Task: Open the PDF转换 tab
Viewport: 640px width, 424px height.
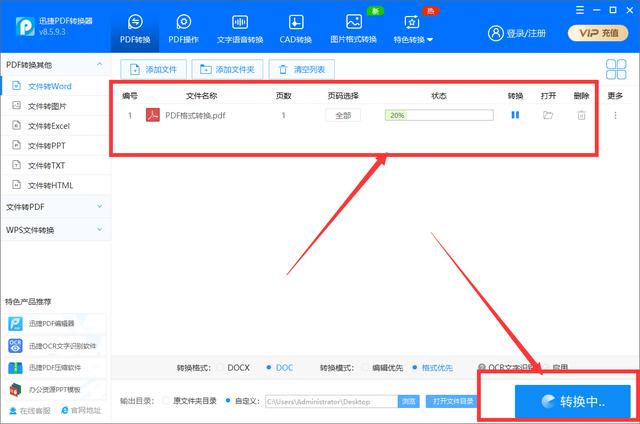Action: click(135, 29)
